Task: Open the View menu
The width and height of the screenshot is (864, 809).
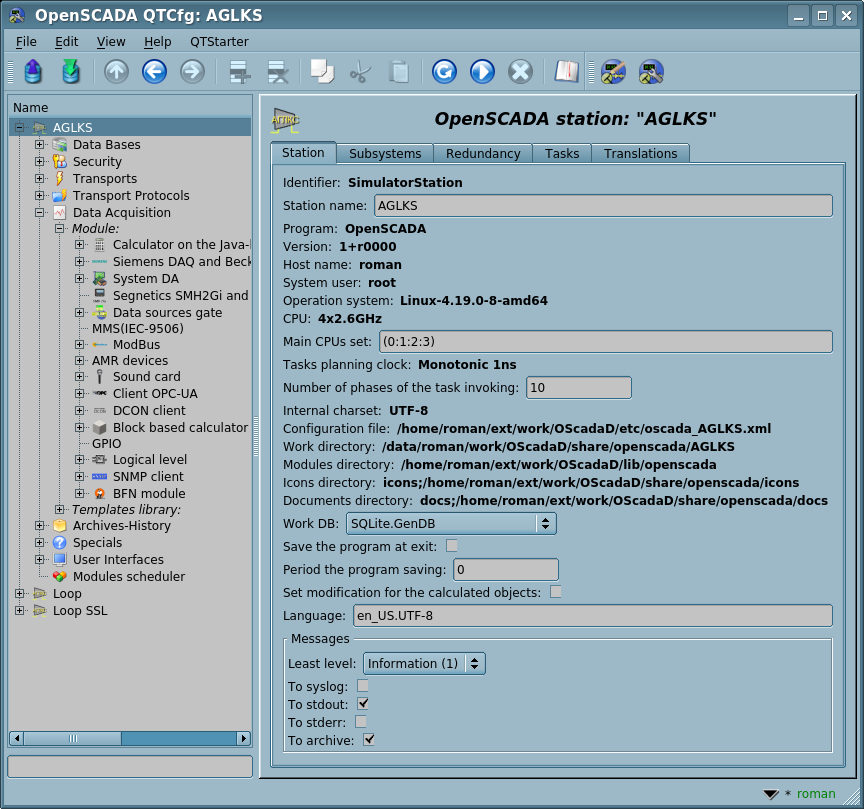Action: 111,42
